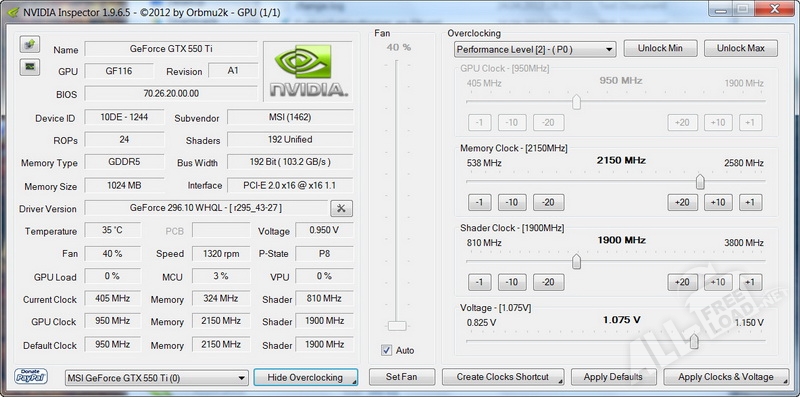Click the Memory Size value 1024 MB
Viewport: 800px width, 397px height.
pos(124,185)
